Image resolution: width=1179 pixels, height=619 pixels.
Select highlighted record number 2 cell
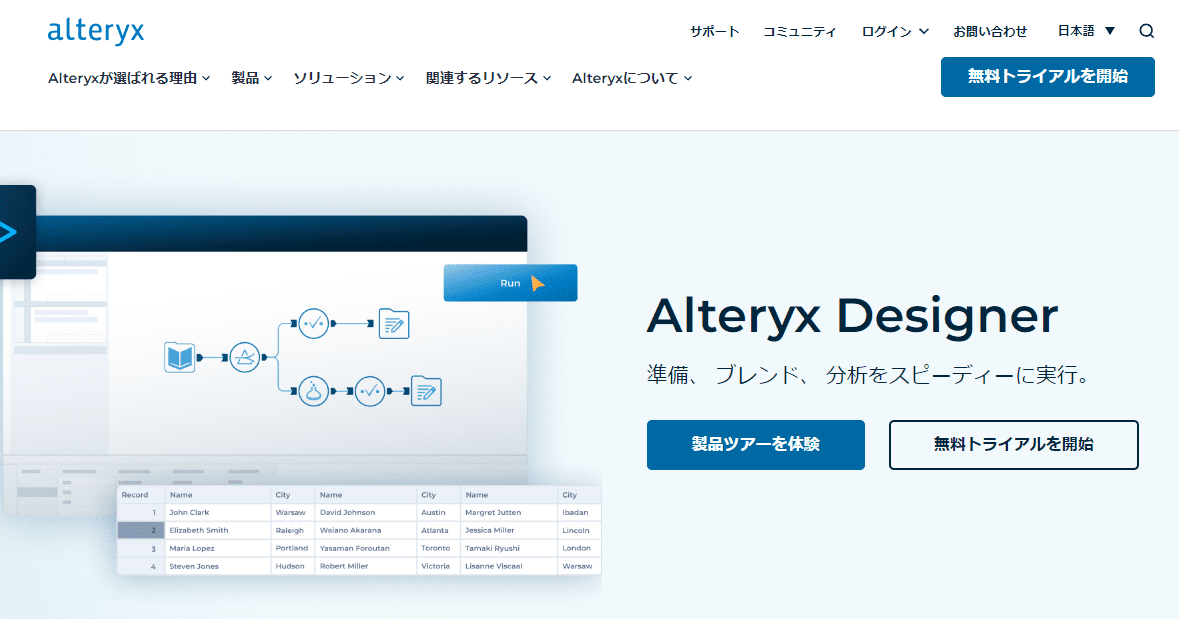[141, 530]
